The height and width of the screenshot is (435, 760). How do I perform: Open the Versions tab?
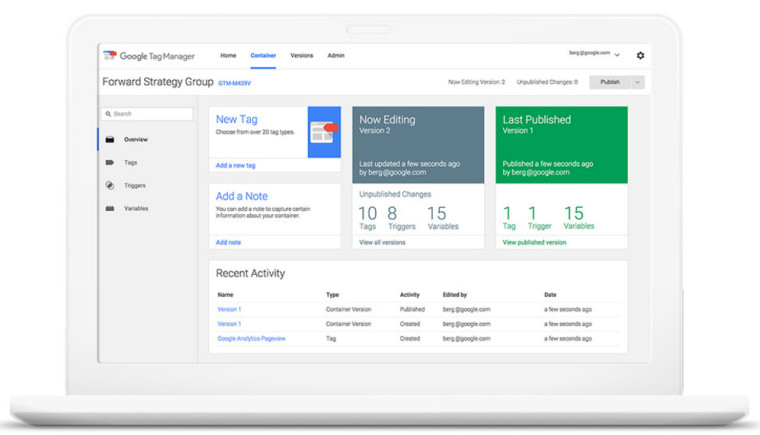[301, 55]
